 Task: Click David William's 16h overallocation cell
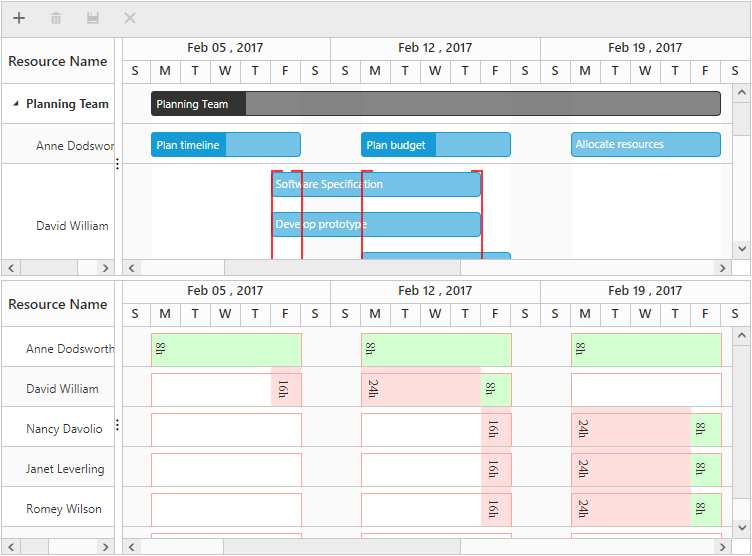[x=285, y=389]
